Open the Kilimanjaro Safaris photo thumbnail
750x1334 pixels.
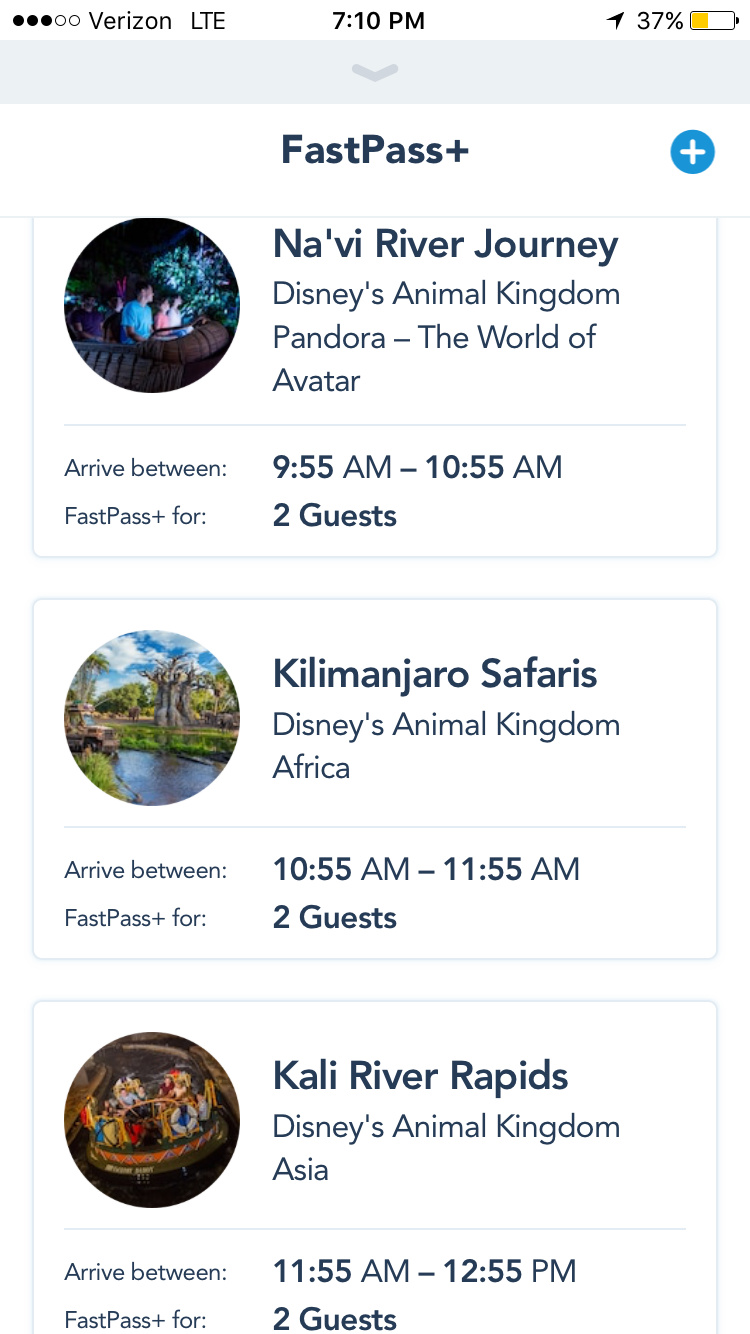pyautogui.click(x=152, y=717)
